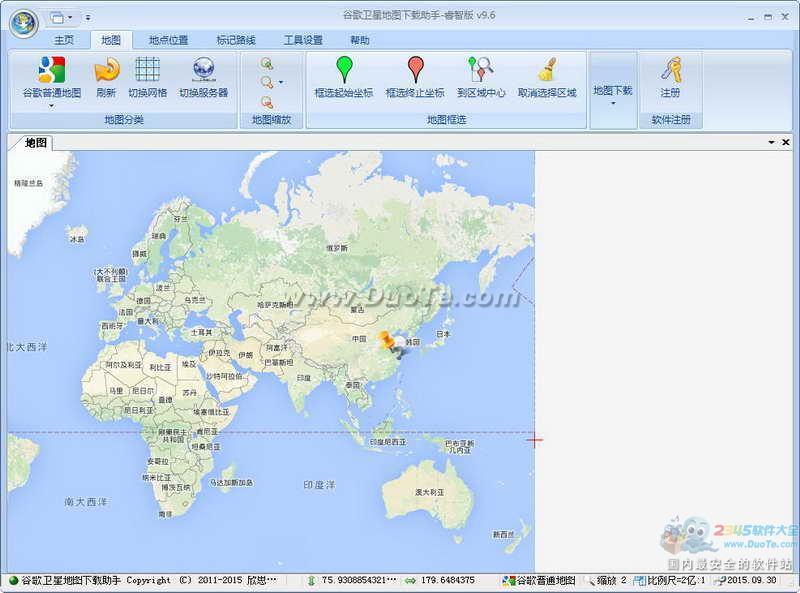Click the 印度尼西亚 label on the map
Viewport: 800px width, 593px height.
point(388,442)
